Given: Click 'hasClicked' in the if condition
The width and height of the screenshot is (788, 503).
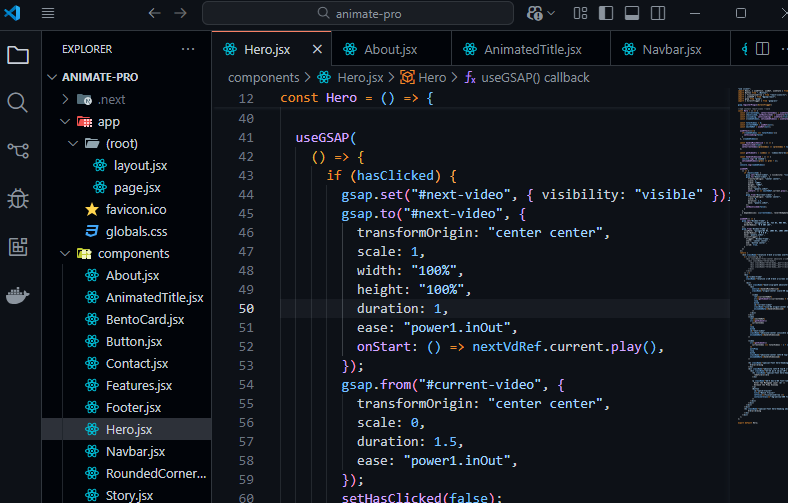Looking at the screenshot, I should [x=395, y=175].
